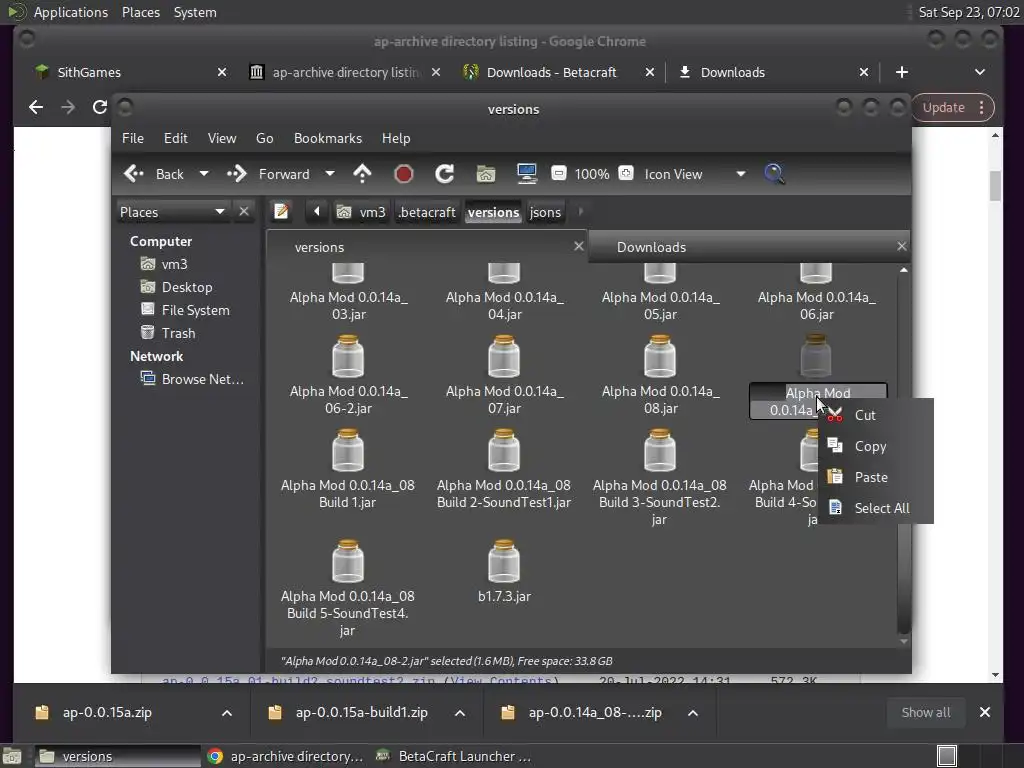Click the Forward arrow icon
Image resolution: width=1024 pixels, height=768 pixels.
pos(236,174)
